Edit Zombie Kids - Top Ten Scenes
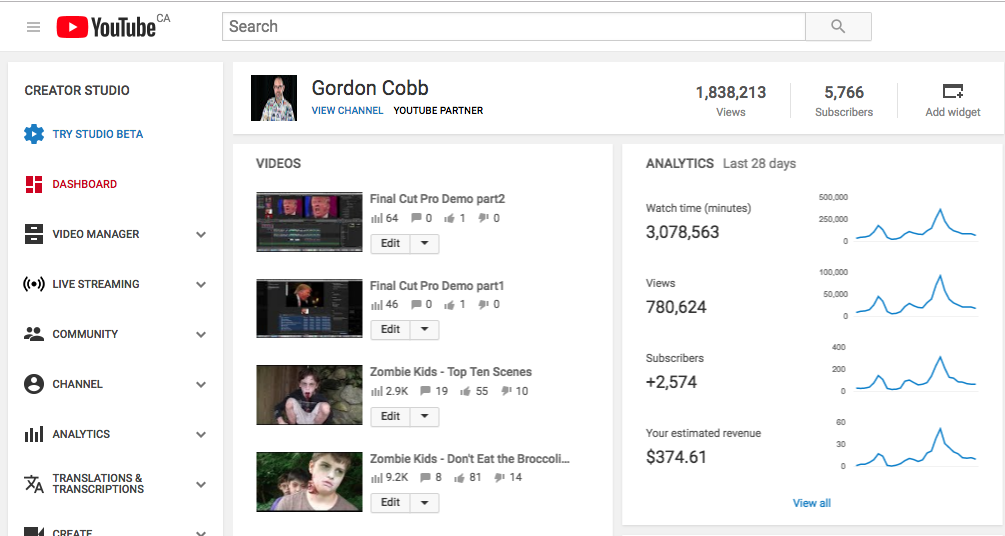The width and height of the screenshot is (1005, 536). (x=390, y=417)
